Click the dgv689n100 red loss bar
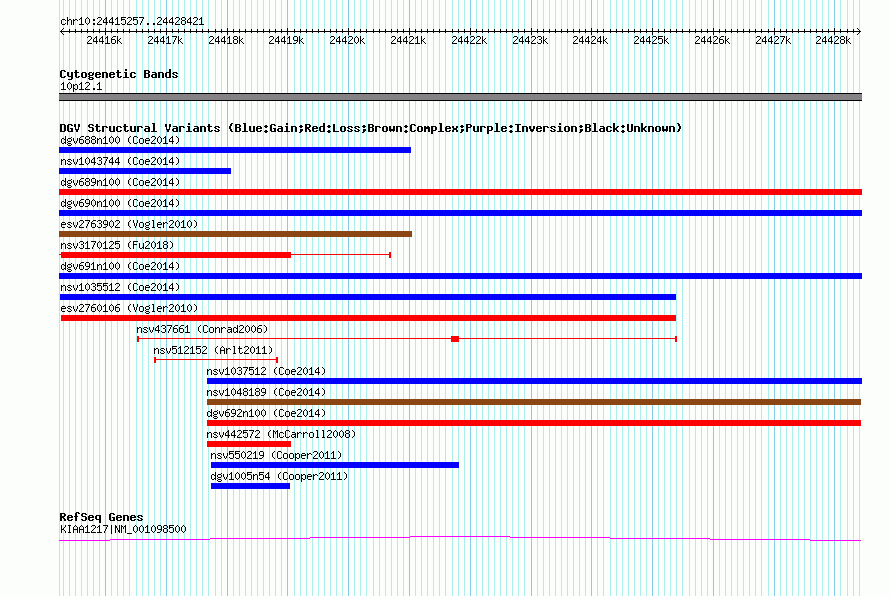The image size is (890, 596). click(x=460, y=192)
